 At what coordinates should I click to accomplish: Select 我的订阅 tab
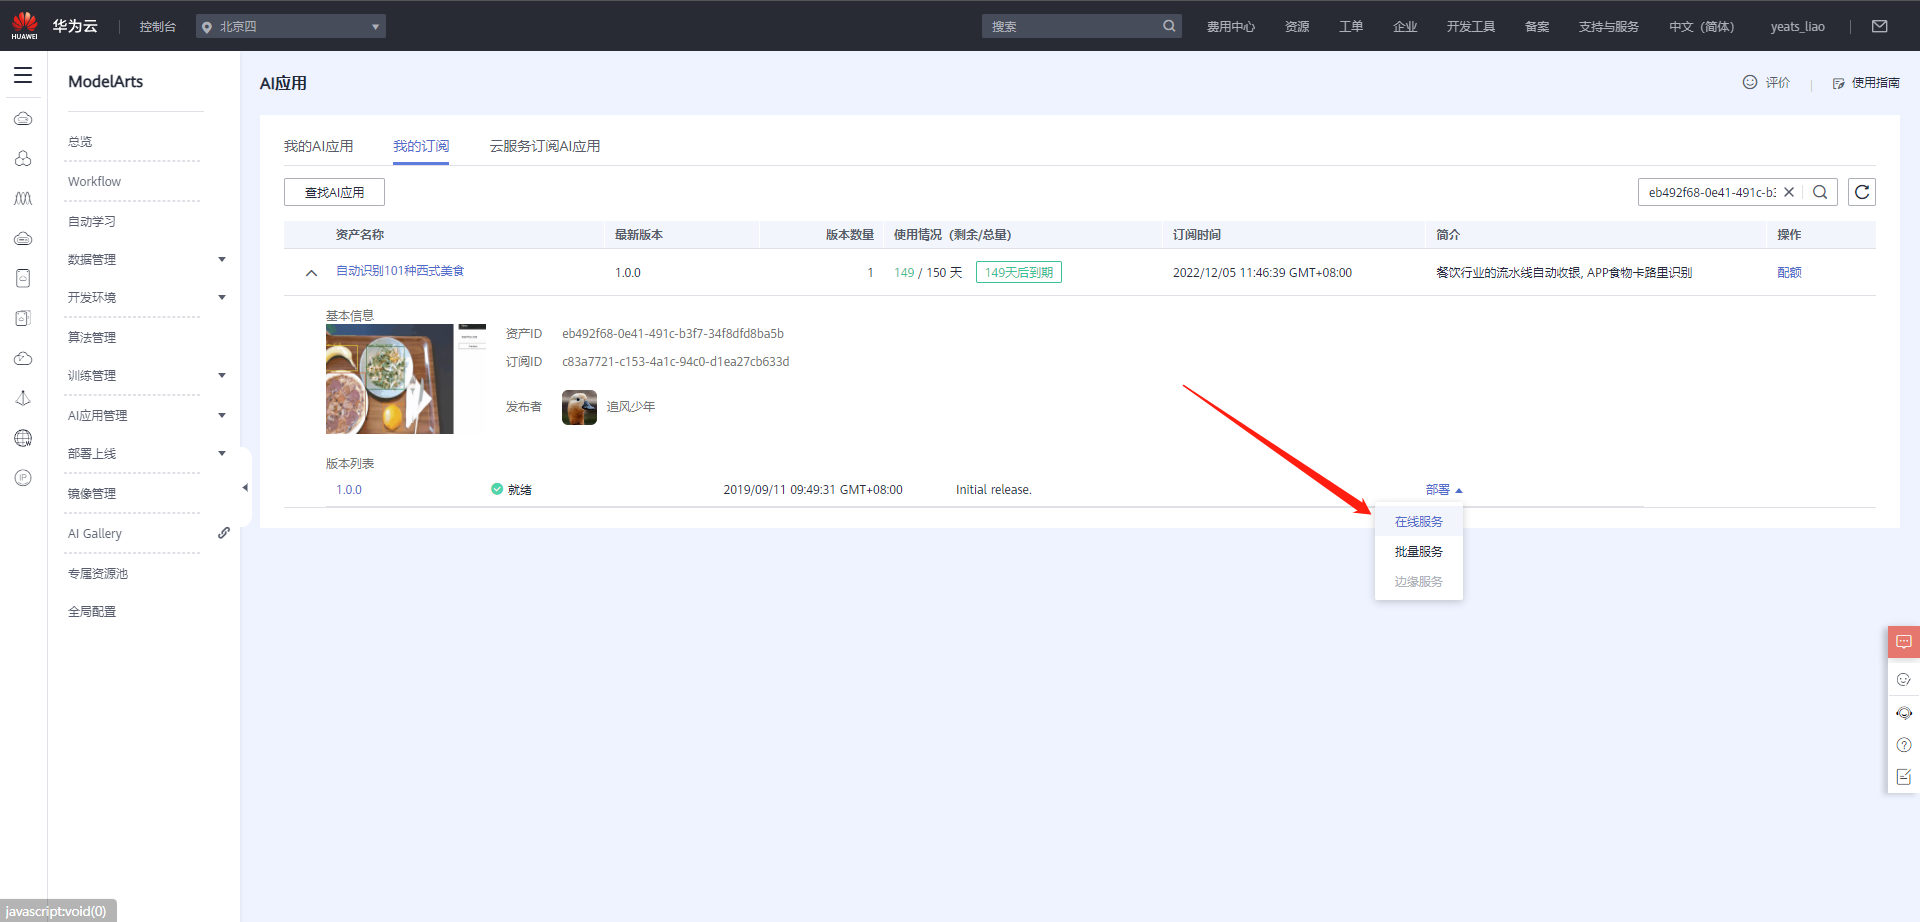(421, 146)
